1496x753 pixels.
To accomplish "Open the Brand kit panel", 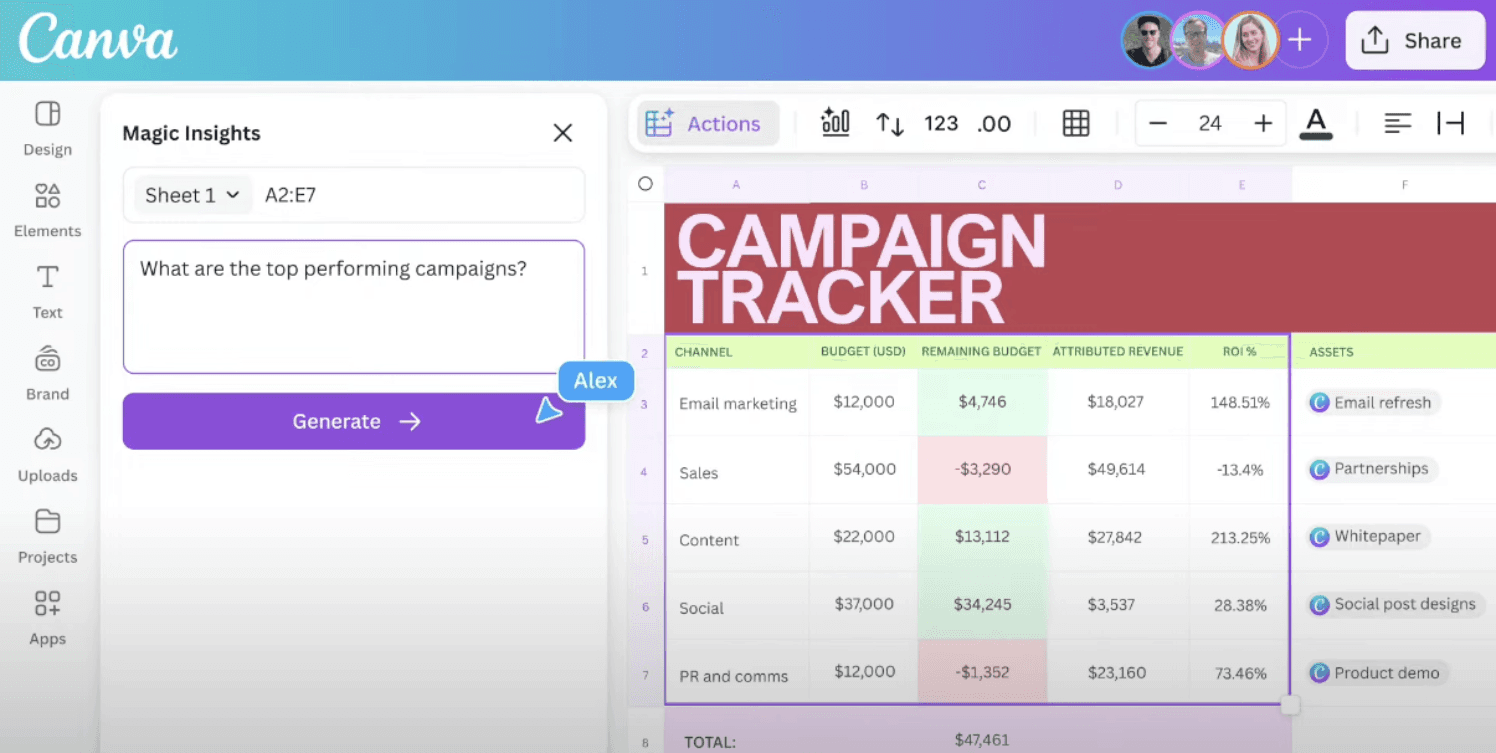I will coord(47,373).
